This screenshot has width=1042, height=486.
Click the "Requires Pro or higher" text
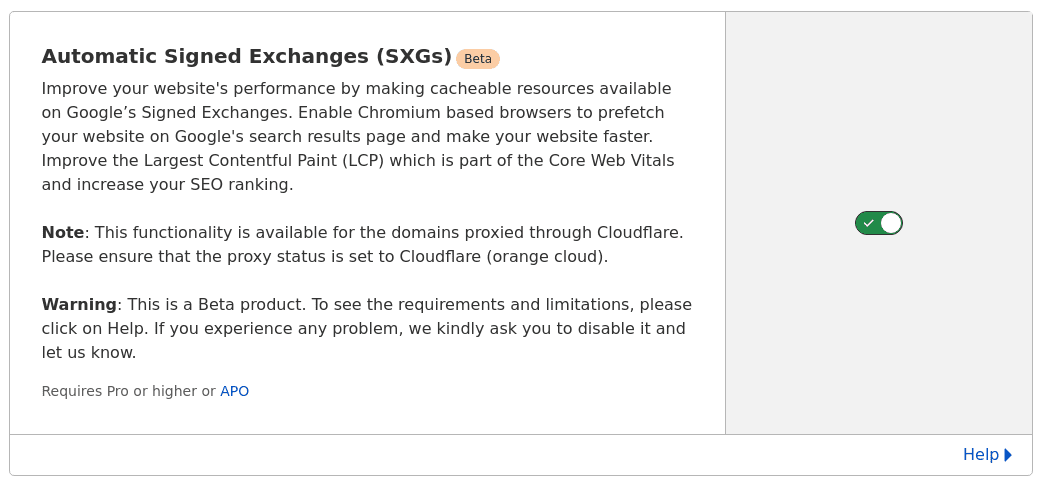point(120,391)
